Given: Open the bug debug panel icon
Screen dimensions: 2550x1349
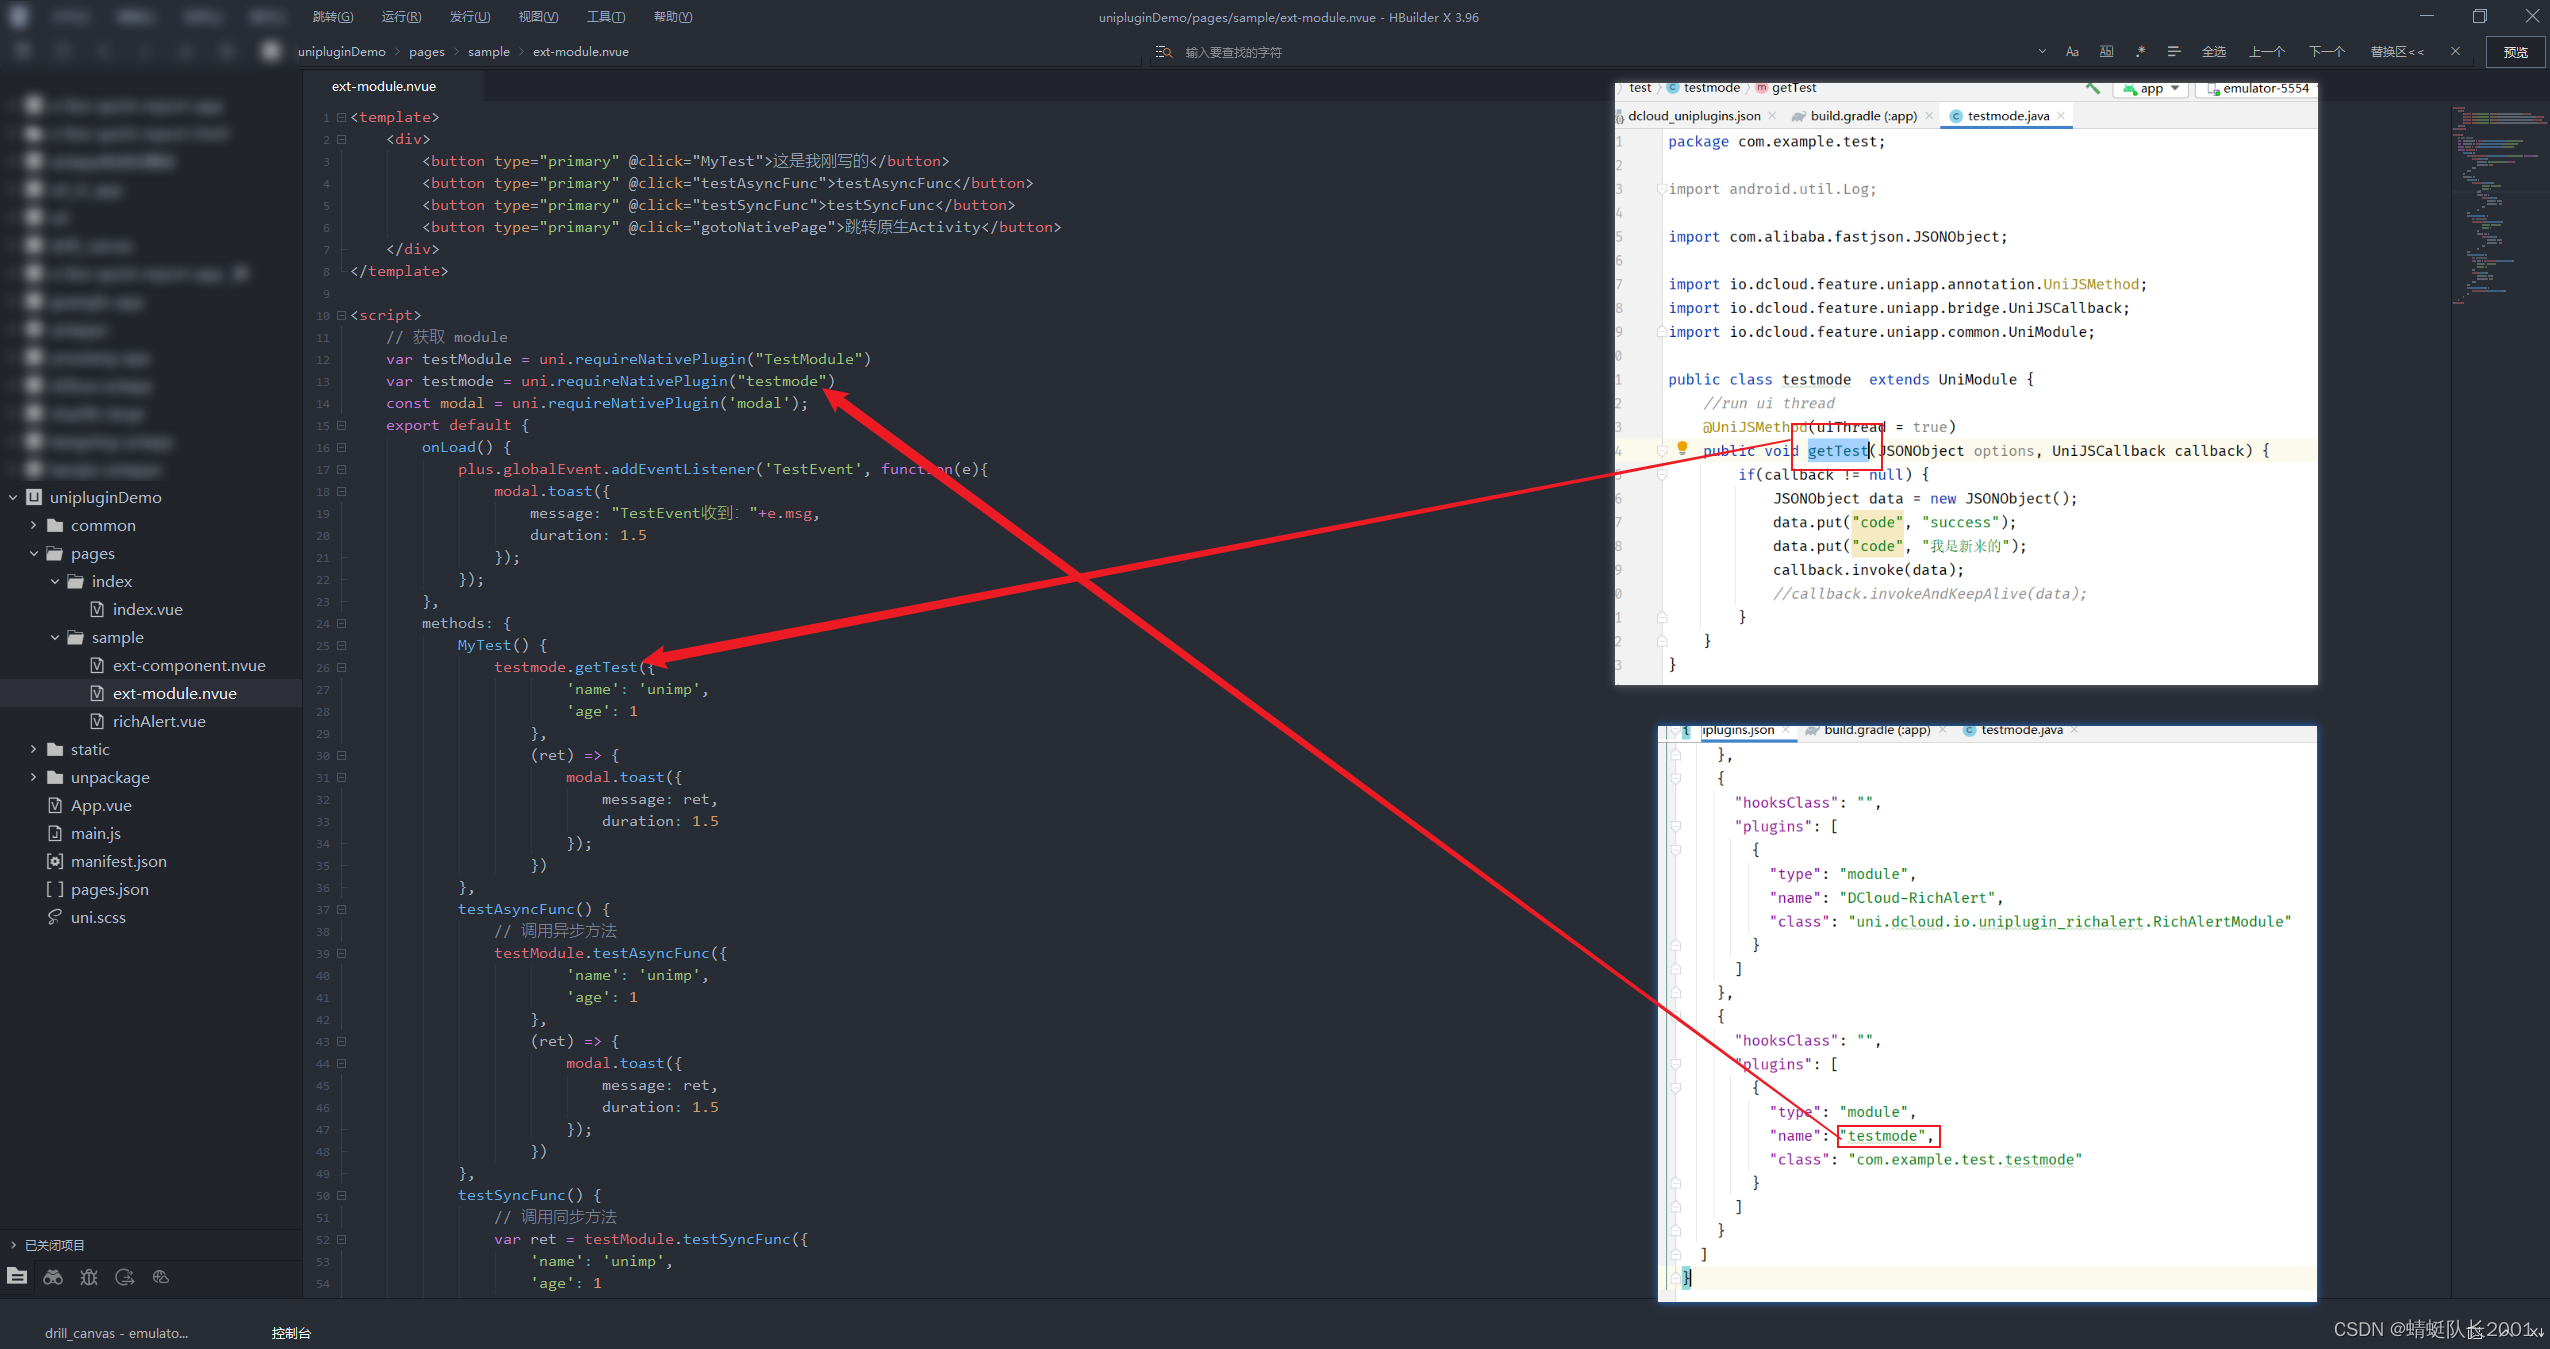Looking at the screenshot, I should click(x=89, y=1276).
